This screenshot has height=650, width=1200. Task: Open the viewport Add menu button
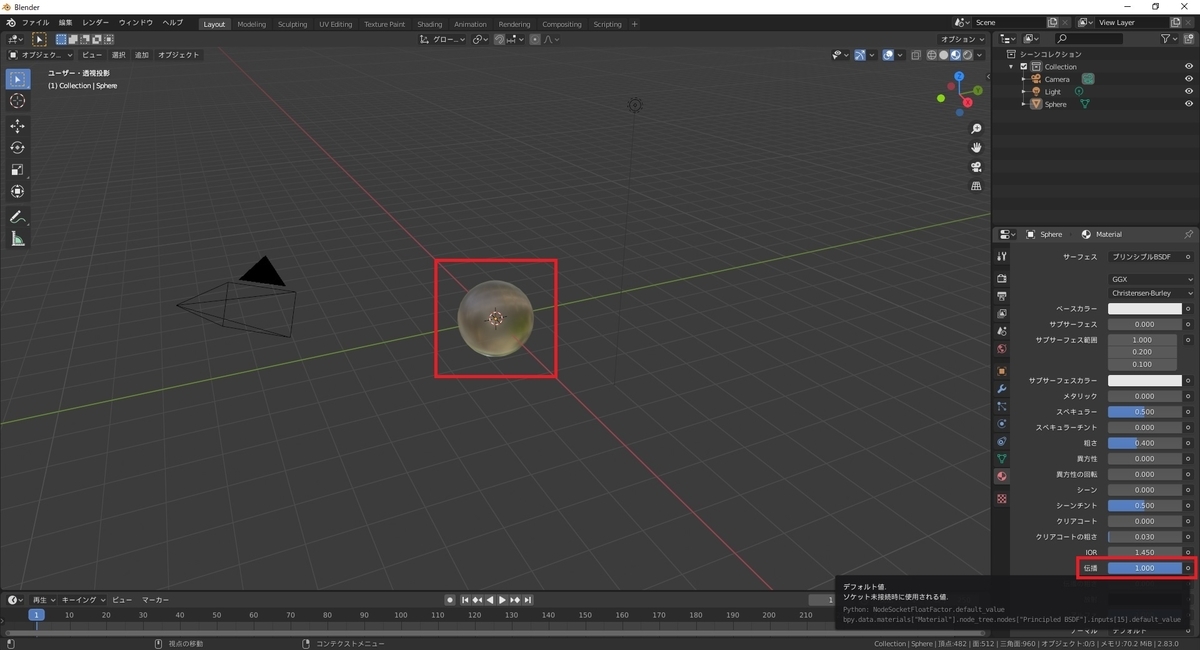click(x=141, y=55)
